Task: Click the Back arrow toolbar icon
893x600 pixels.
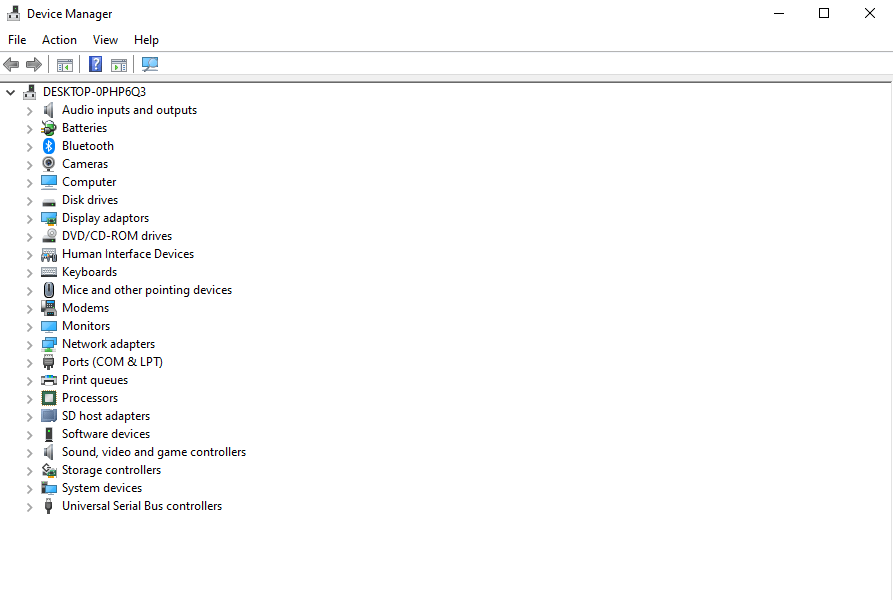Action: (x=11, y=64)
